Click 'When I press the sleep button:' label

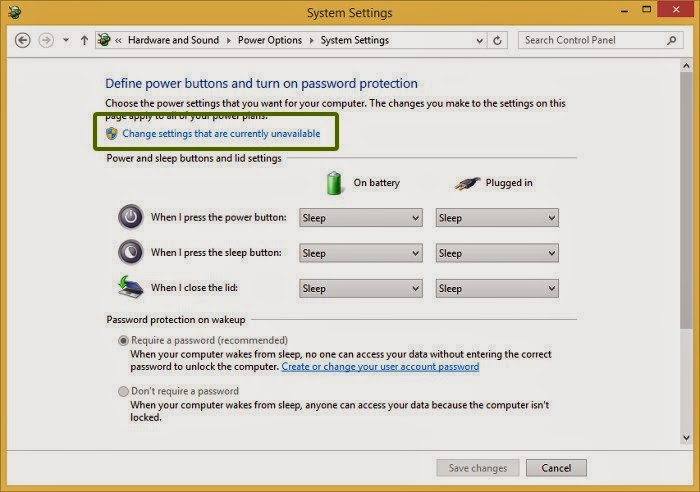pyautogui.click(x=217, y=253)
